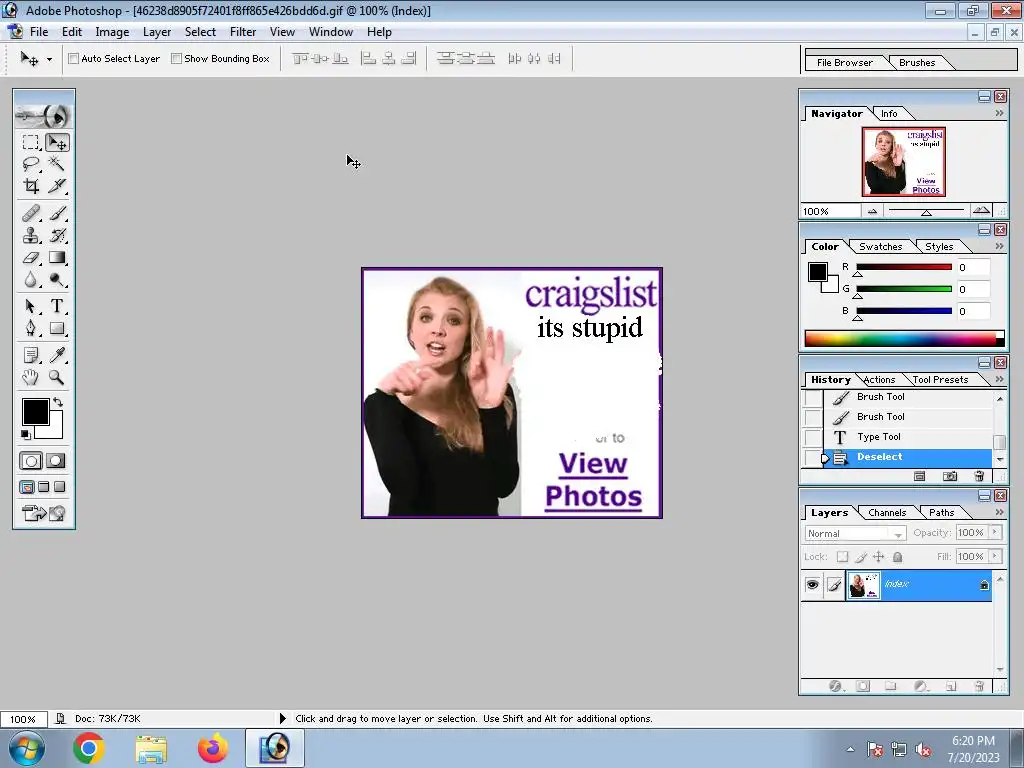
Task: Swap foreground and background colors
Action: tap(58, 402)
